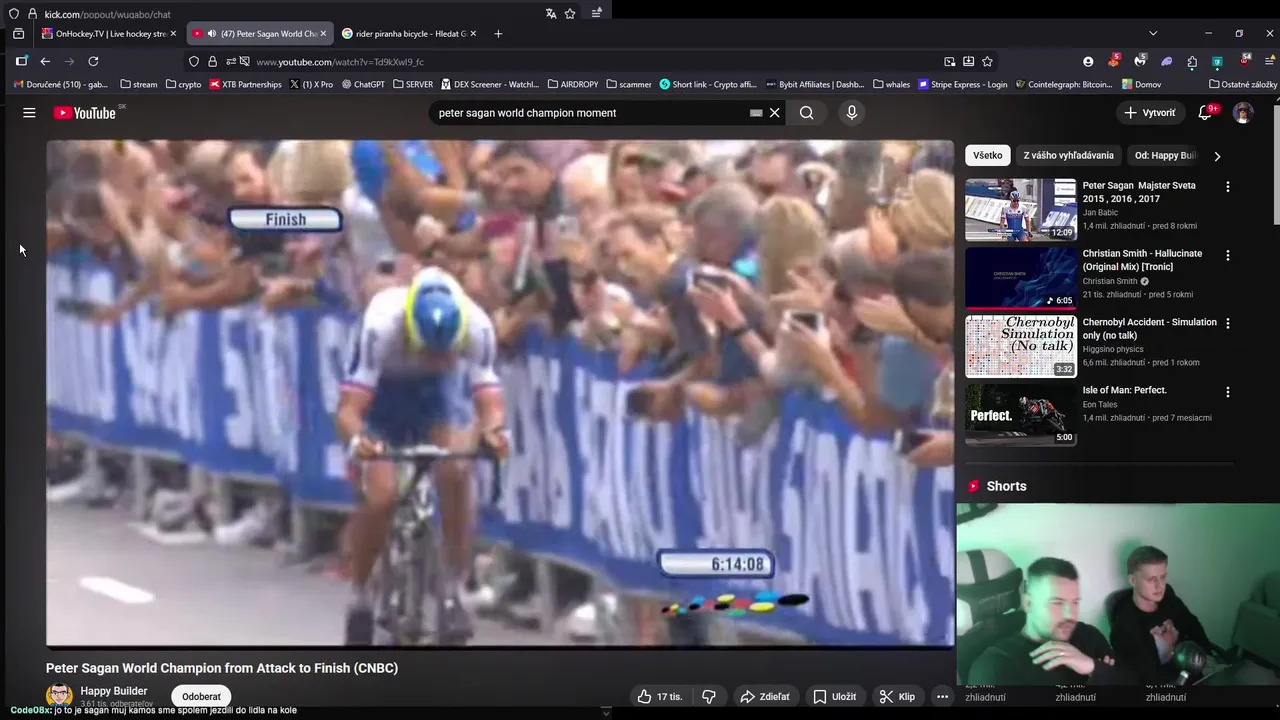1280x720 pixels.
Task: Open the Isle of Man: Perfect thumbnail
Action: coord(1020,415)
